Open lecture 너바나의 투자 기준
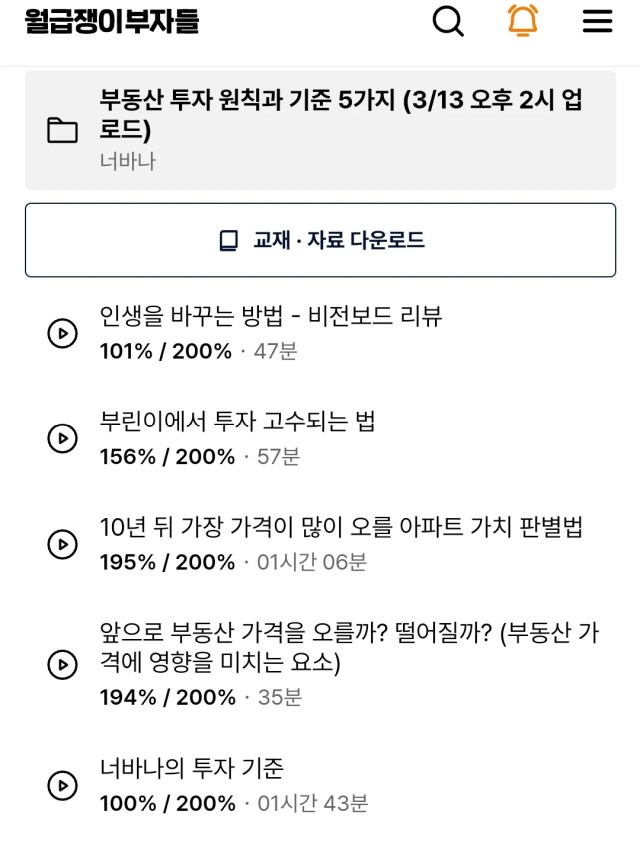640x850 pixels. (192, 768)
